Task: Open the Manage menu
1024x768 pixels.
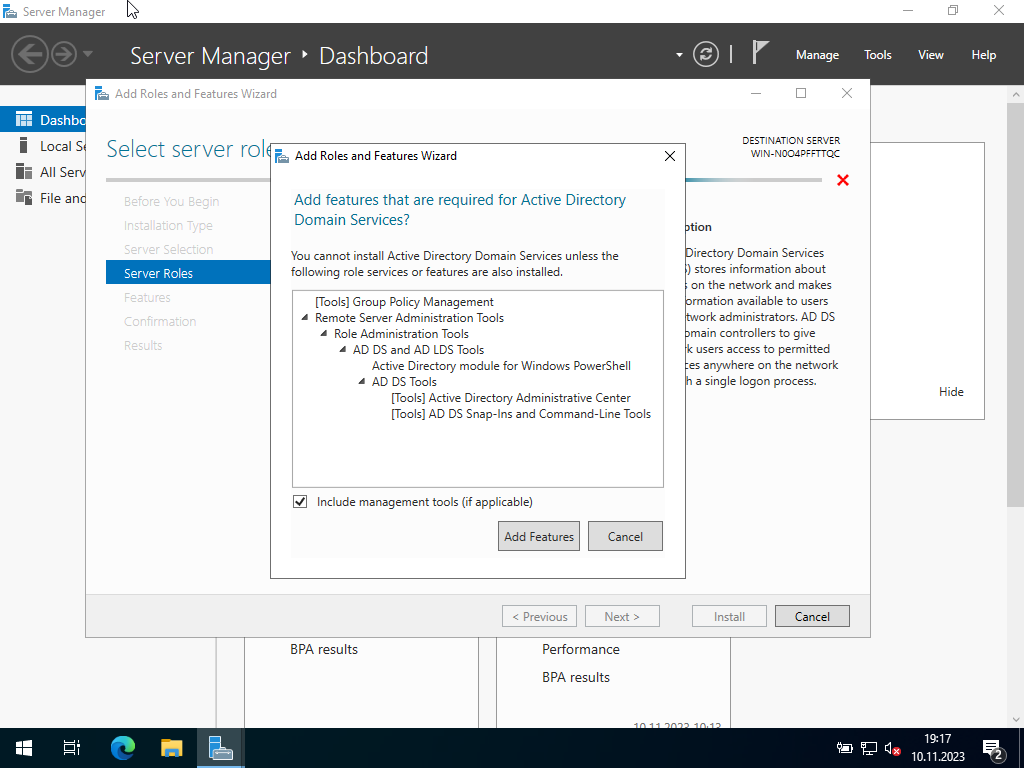Action: (x=817, y=55)
